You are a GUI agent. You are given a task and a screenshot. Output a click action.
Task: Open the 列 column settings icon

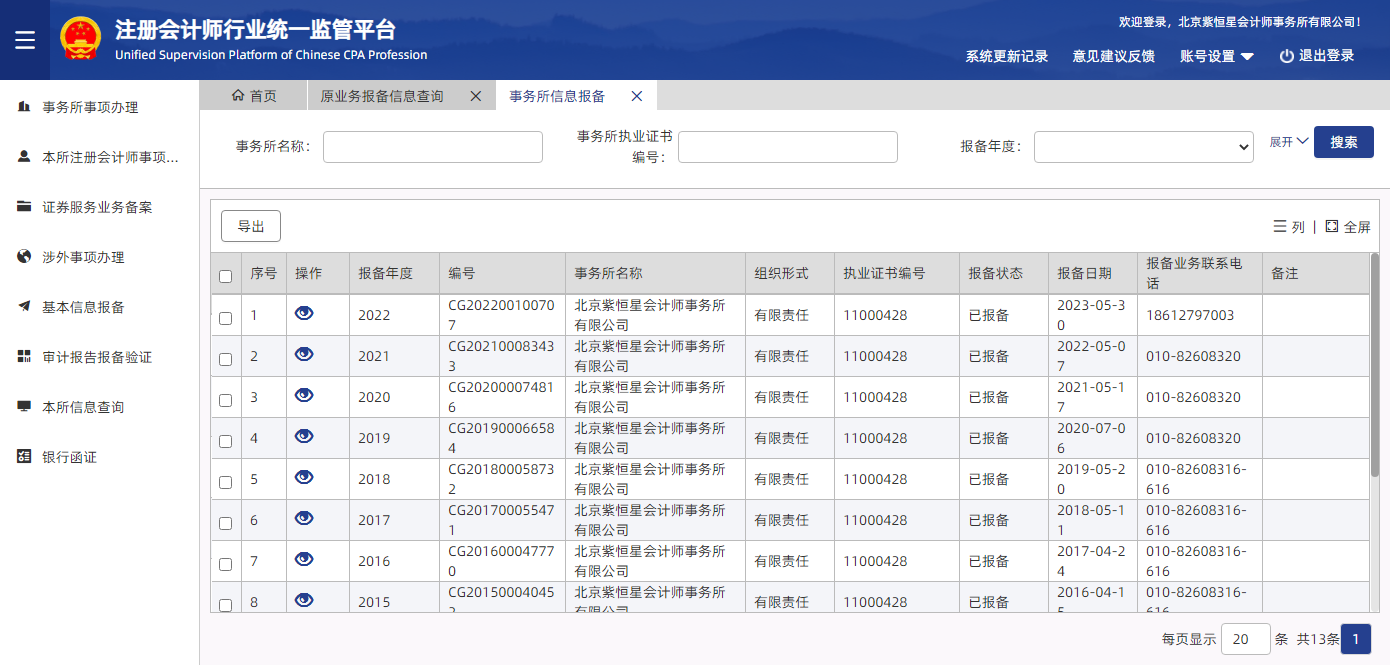(x=1279, y=227)
